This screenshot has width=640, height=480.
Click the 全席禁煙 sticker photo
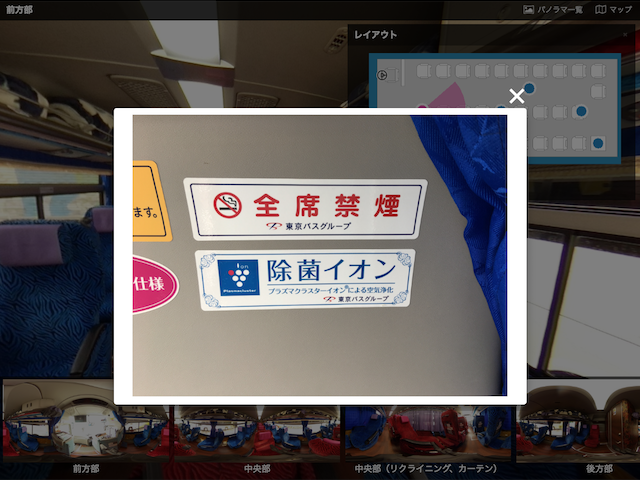(x=320, y=256)
